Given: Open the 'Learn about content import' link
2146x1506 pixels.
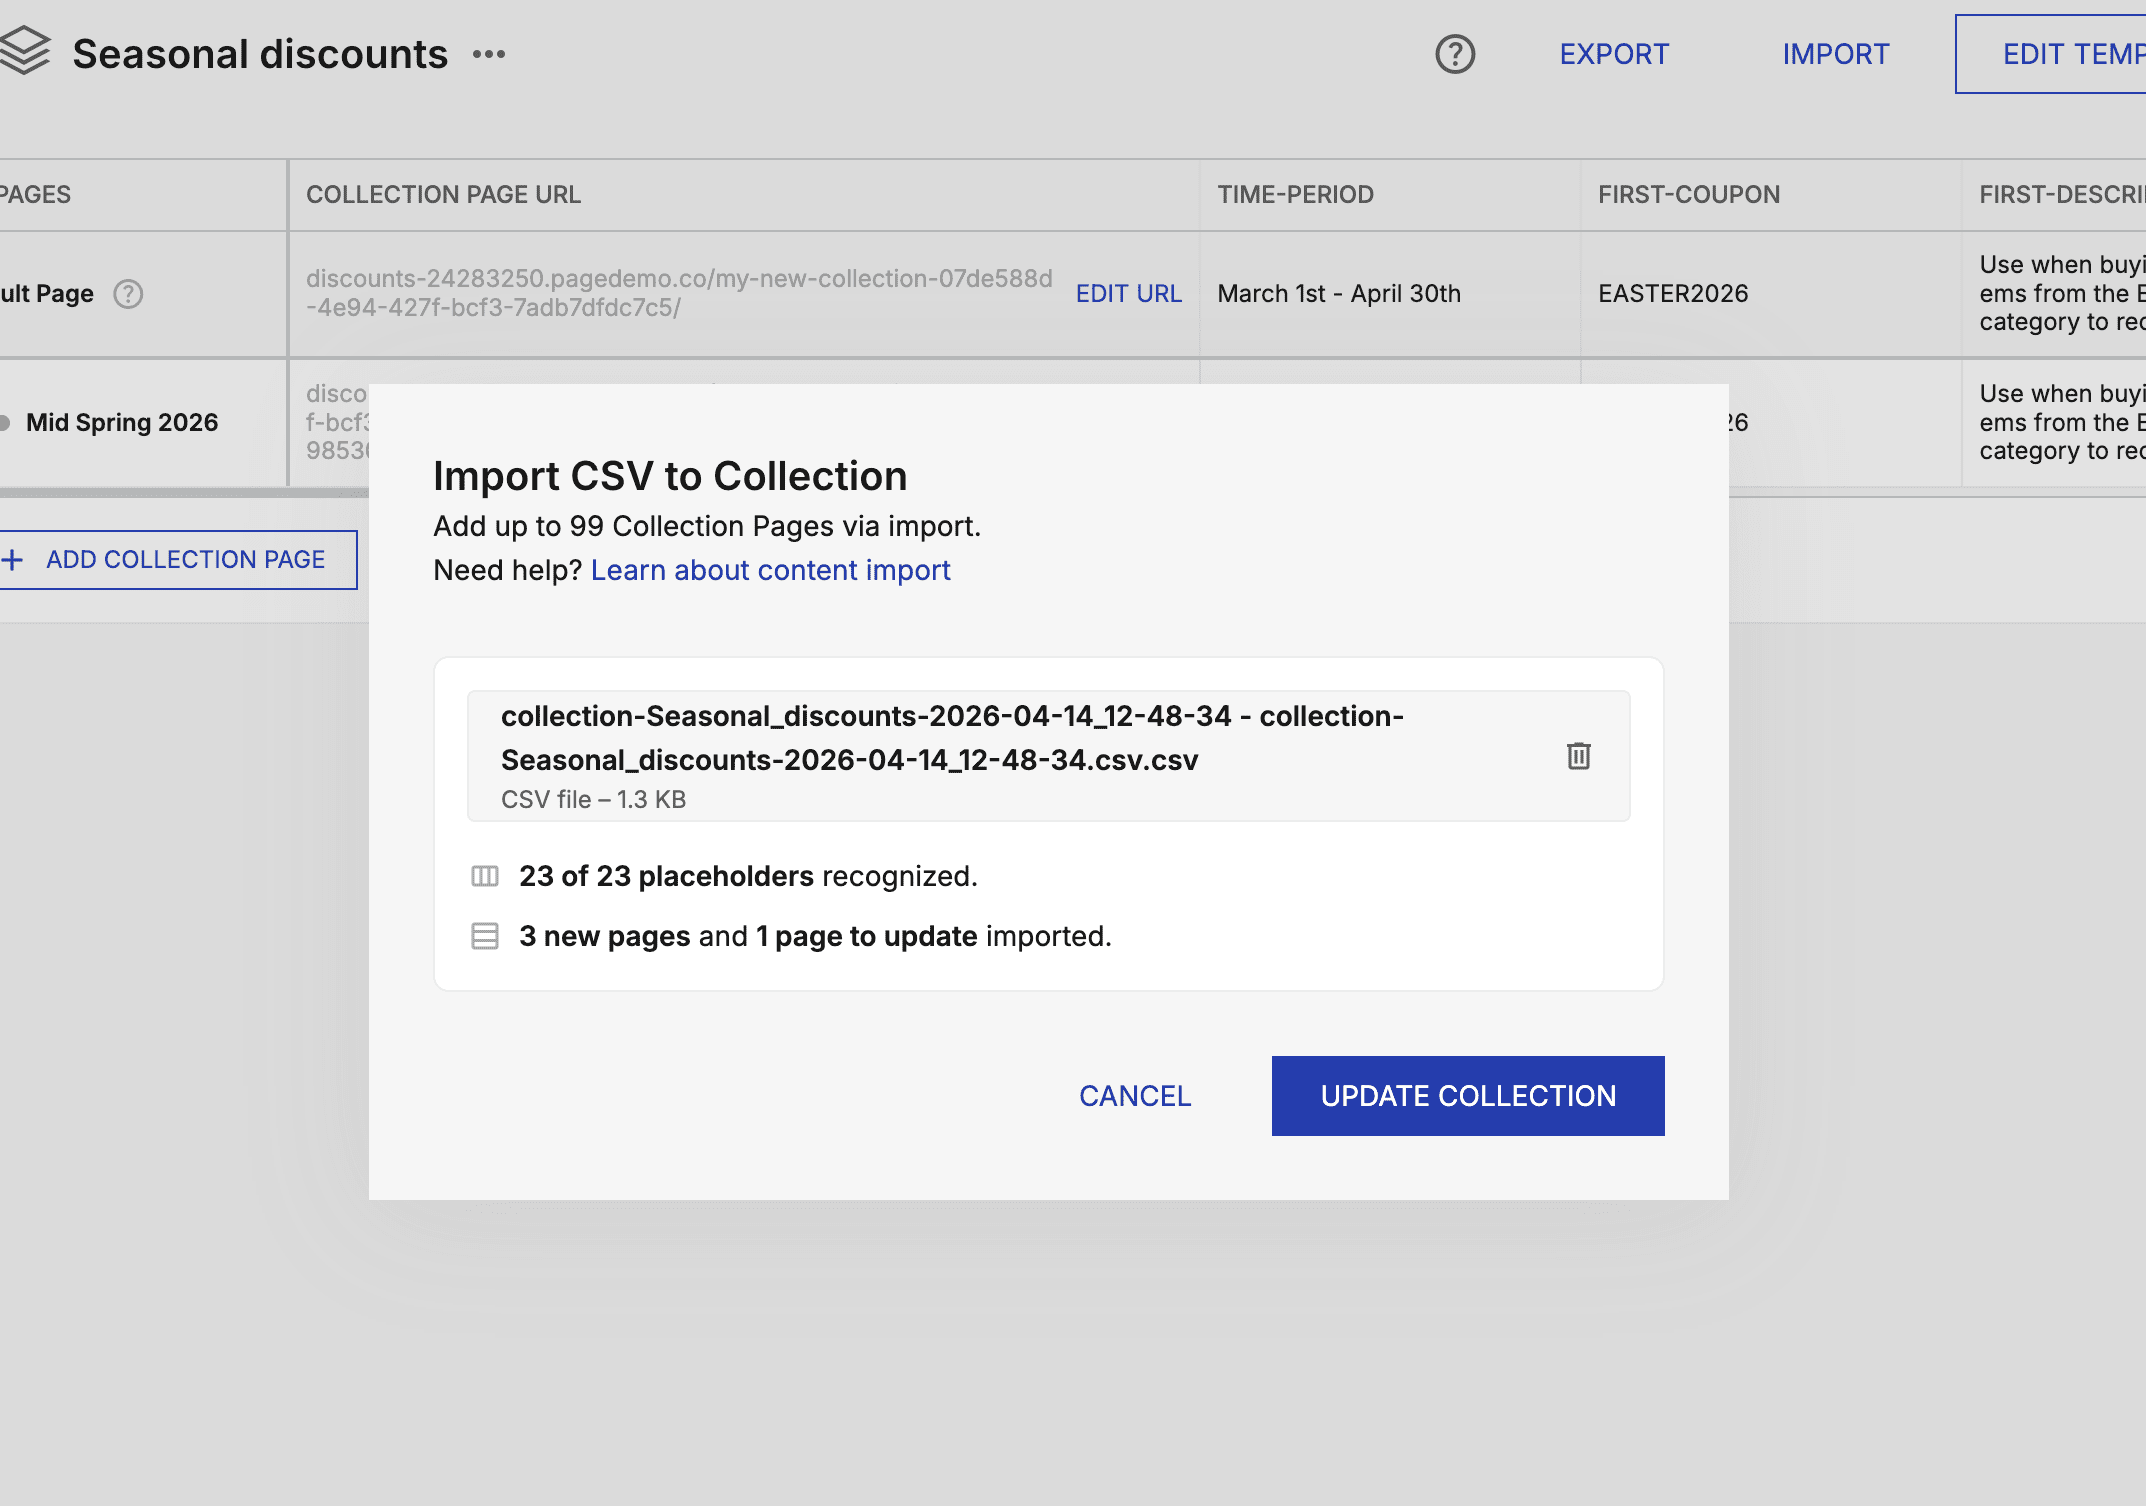Looking at the screenshot, I should click(x=771, y=569).
